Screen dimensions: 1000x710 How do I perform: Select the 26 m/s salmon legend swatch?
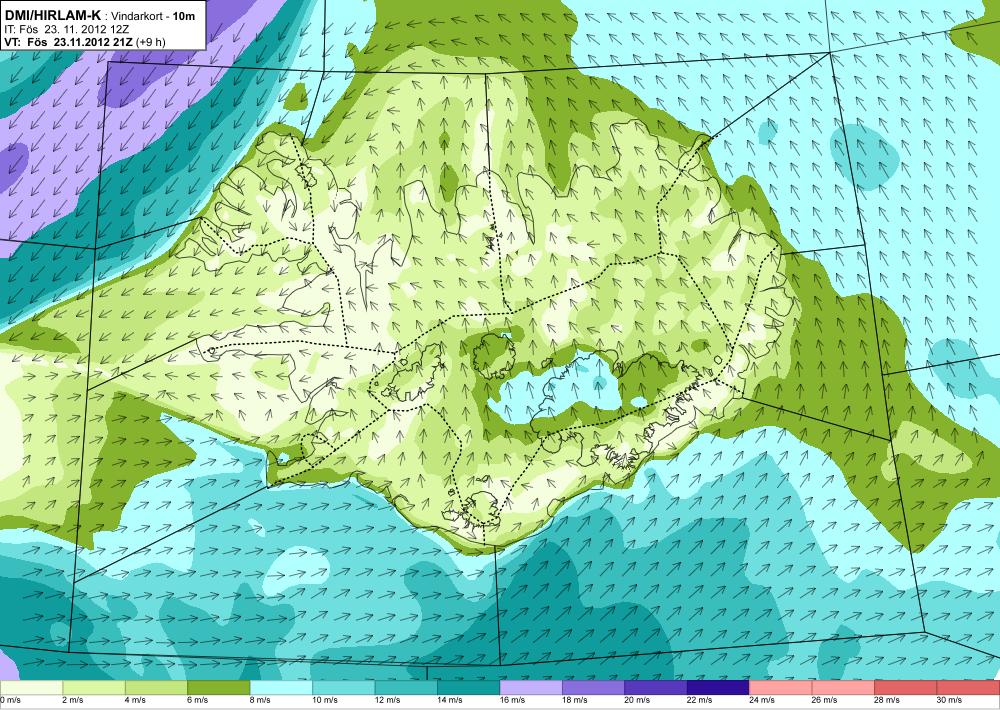[844, 688]
